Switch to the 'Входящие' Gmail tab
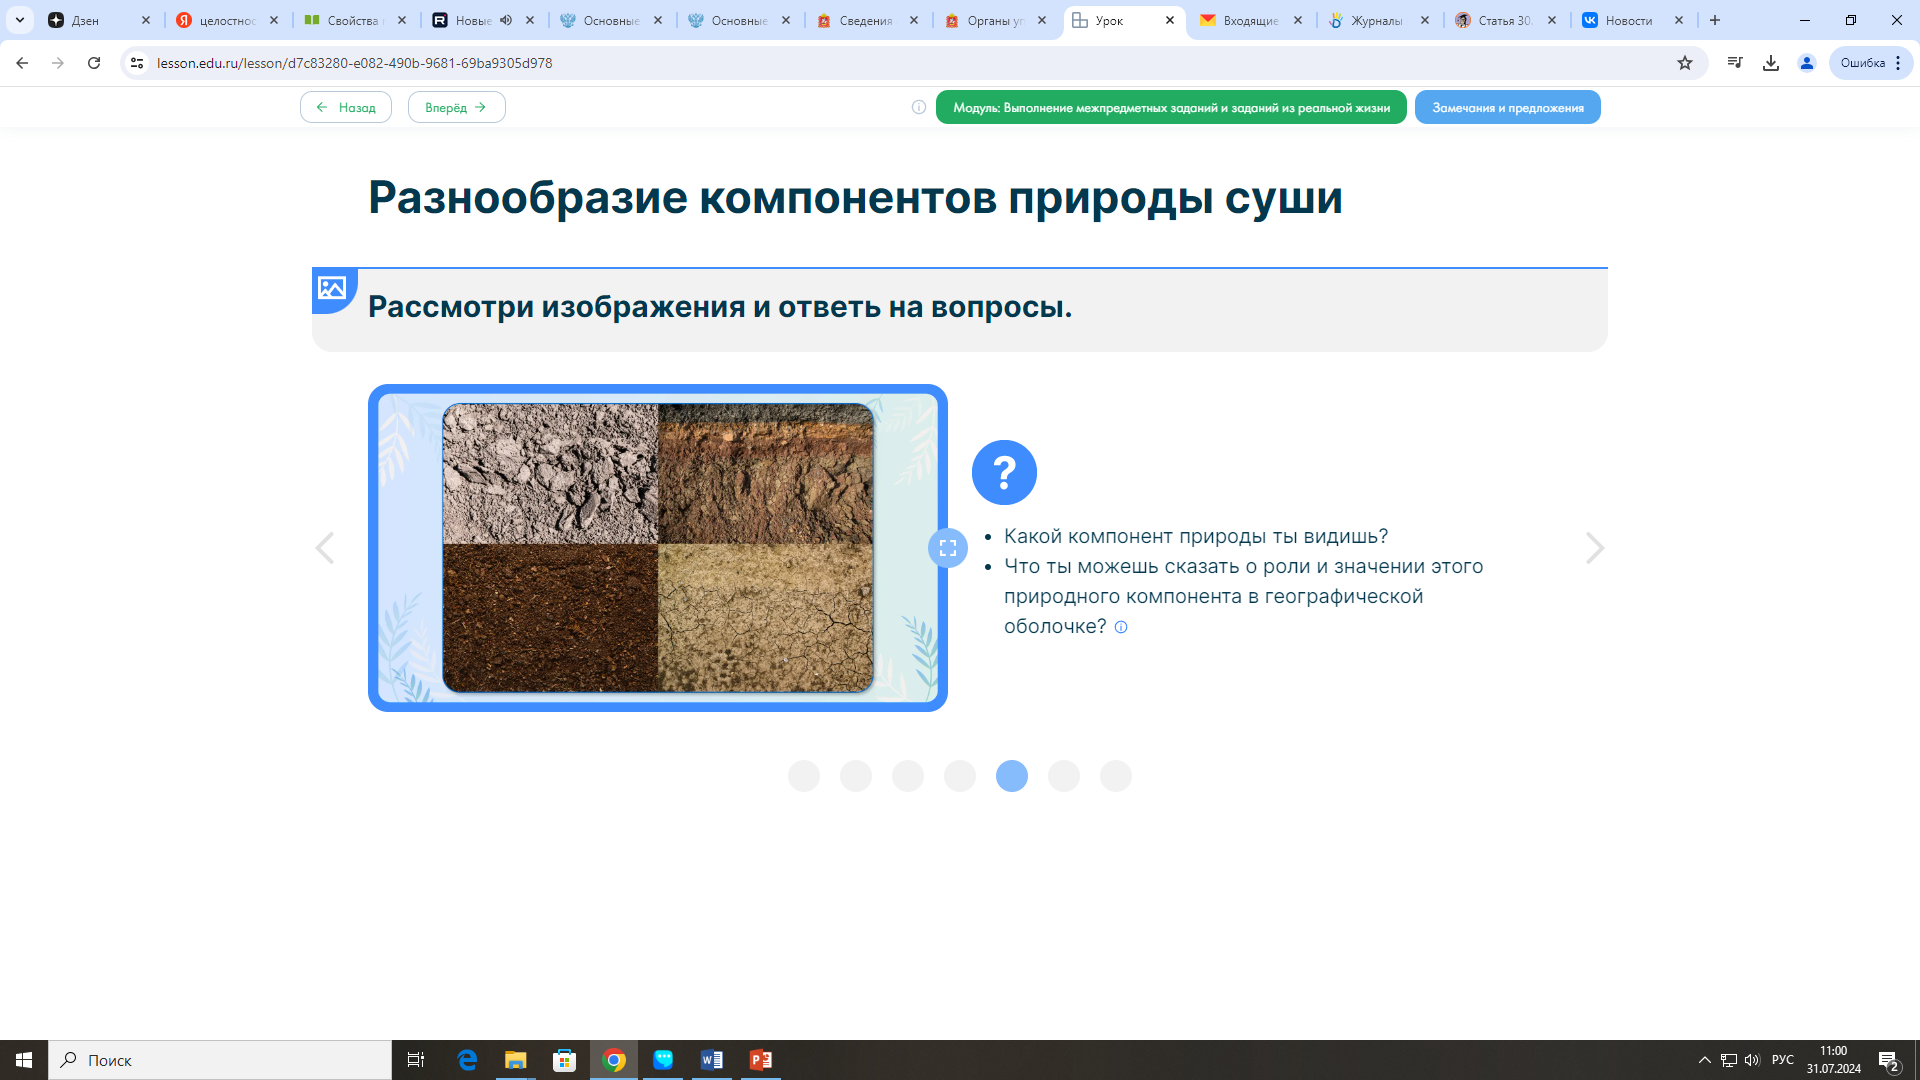The image size is (1920, 1080). point(1250,20)
